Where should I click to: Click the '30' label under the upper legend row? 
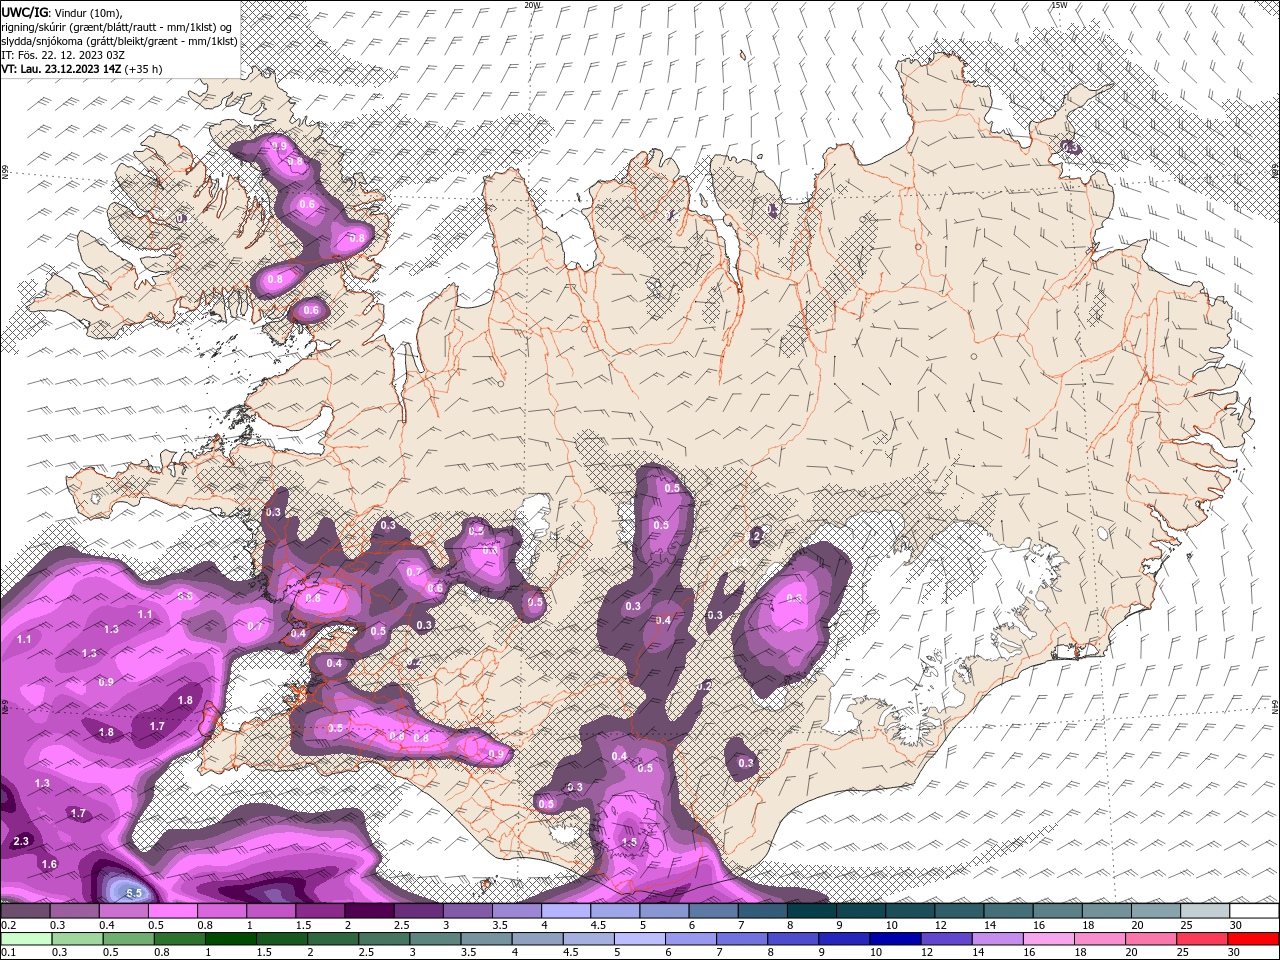pyautogui.click(x=1236, y=925)
